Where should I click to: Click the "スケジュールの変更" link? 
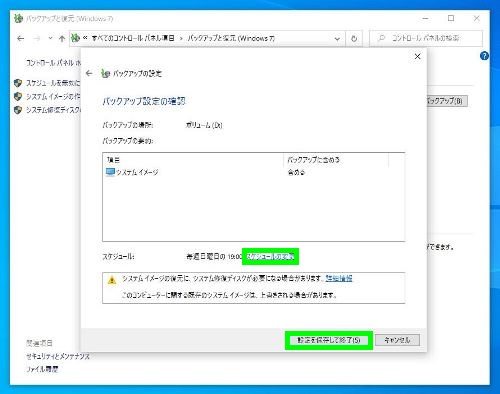270,256
